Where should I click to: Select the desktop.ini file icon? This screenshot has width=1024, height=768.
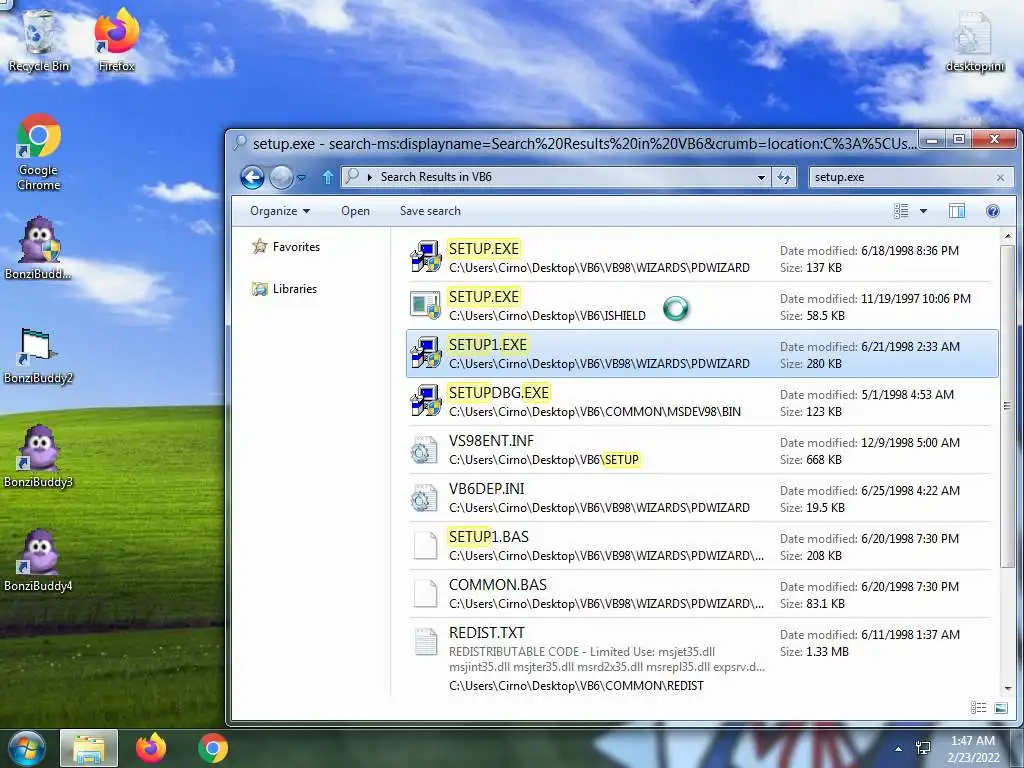pyautogui.click(x=974, y=42)
